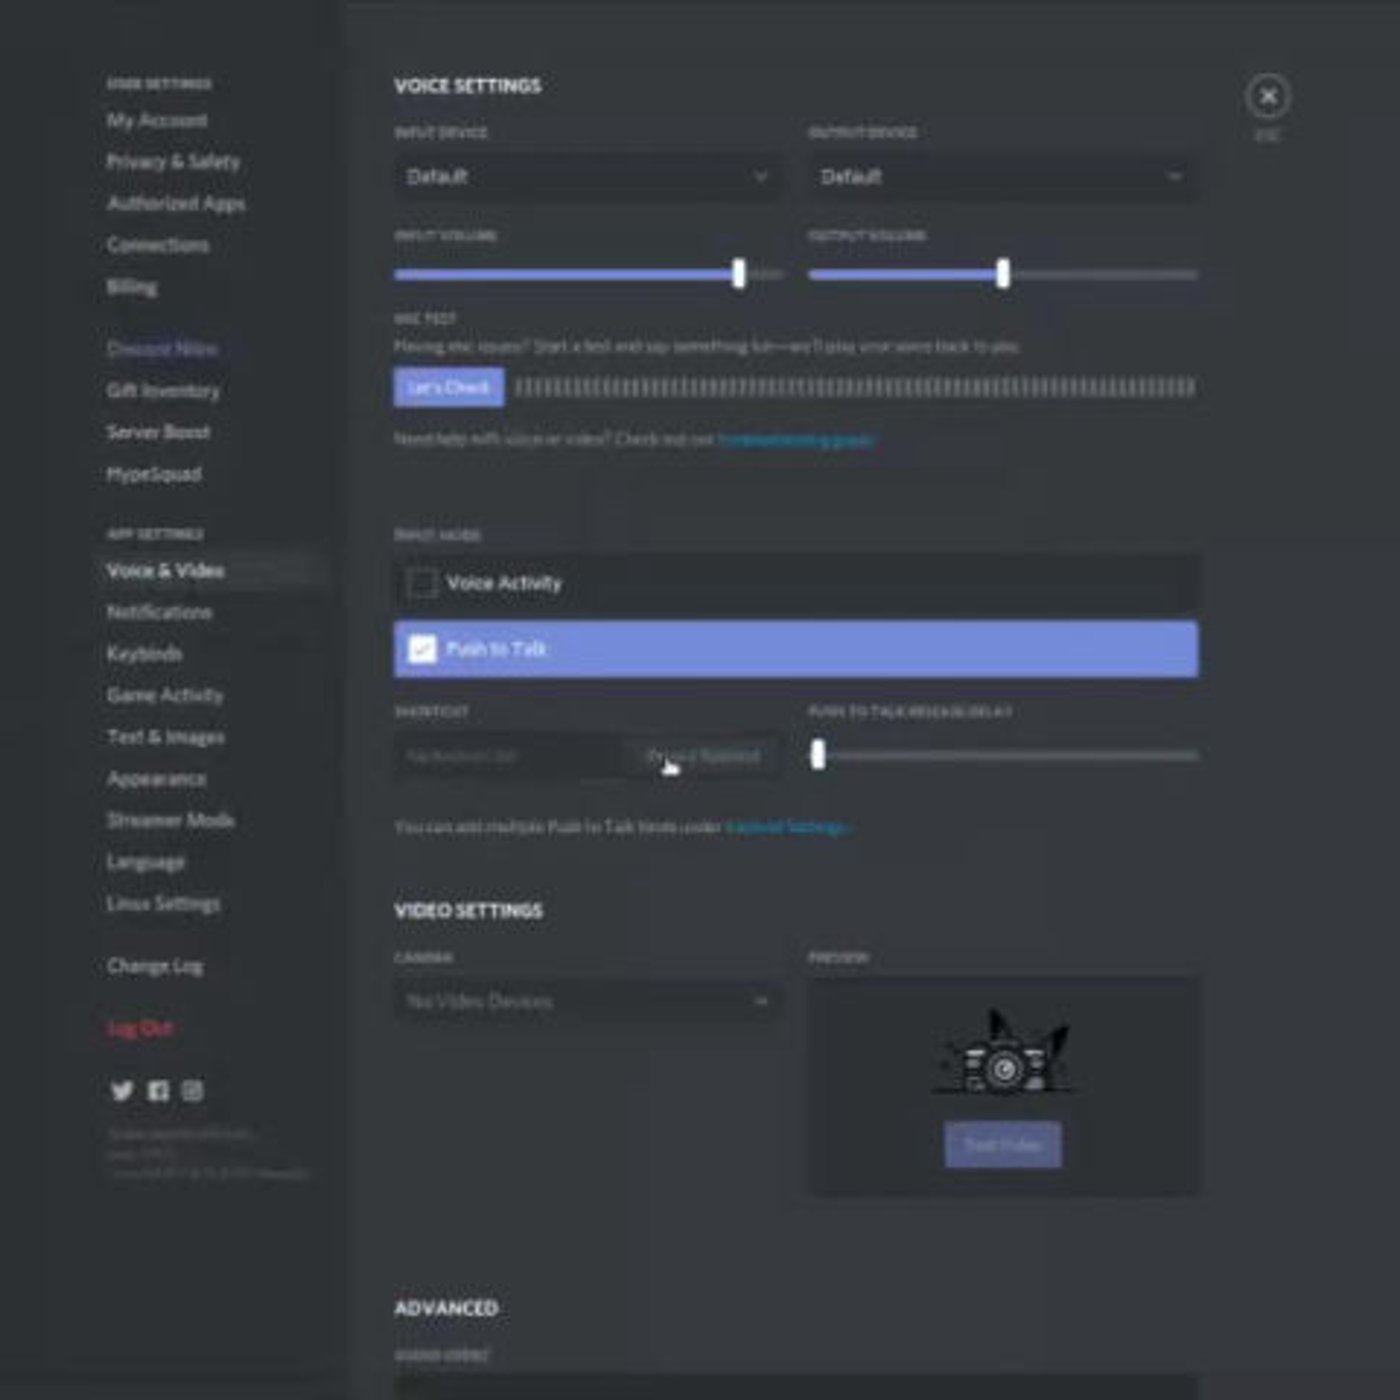Image resolution: width=1400 pixels, height=1400 pixels.
Task: Click the "VOICE SETTINGS" heading
Action: point(468,86)
